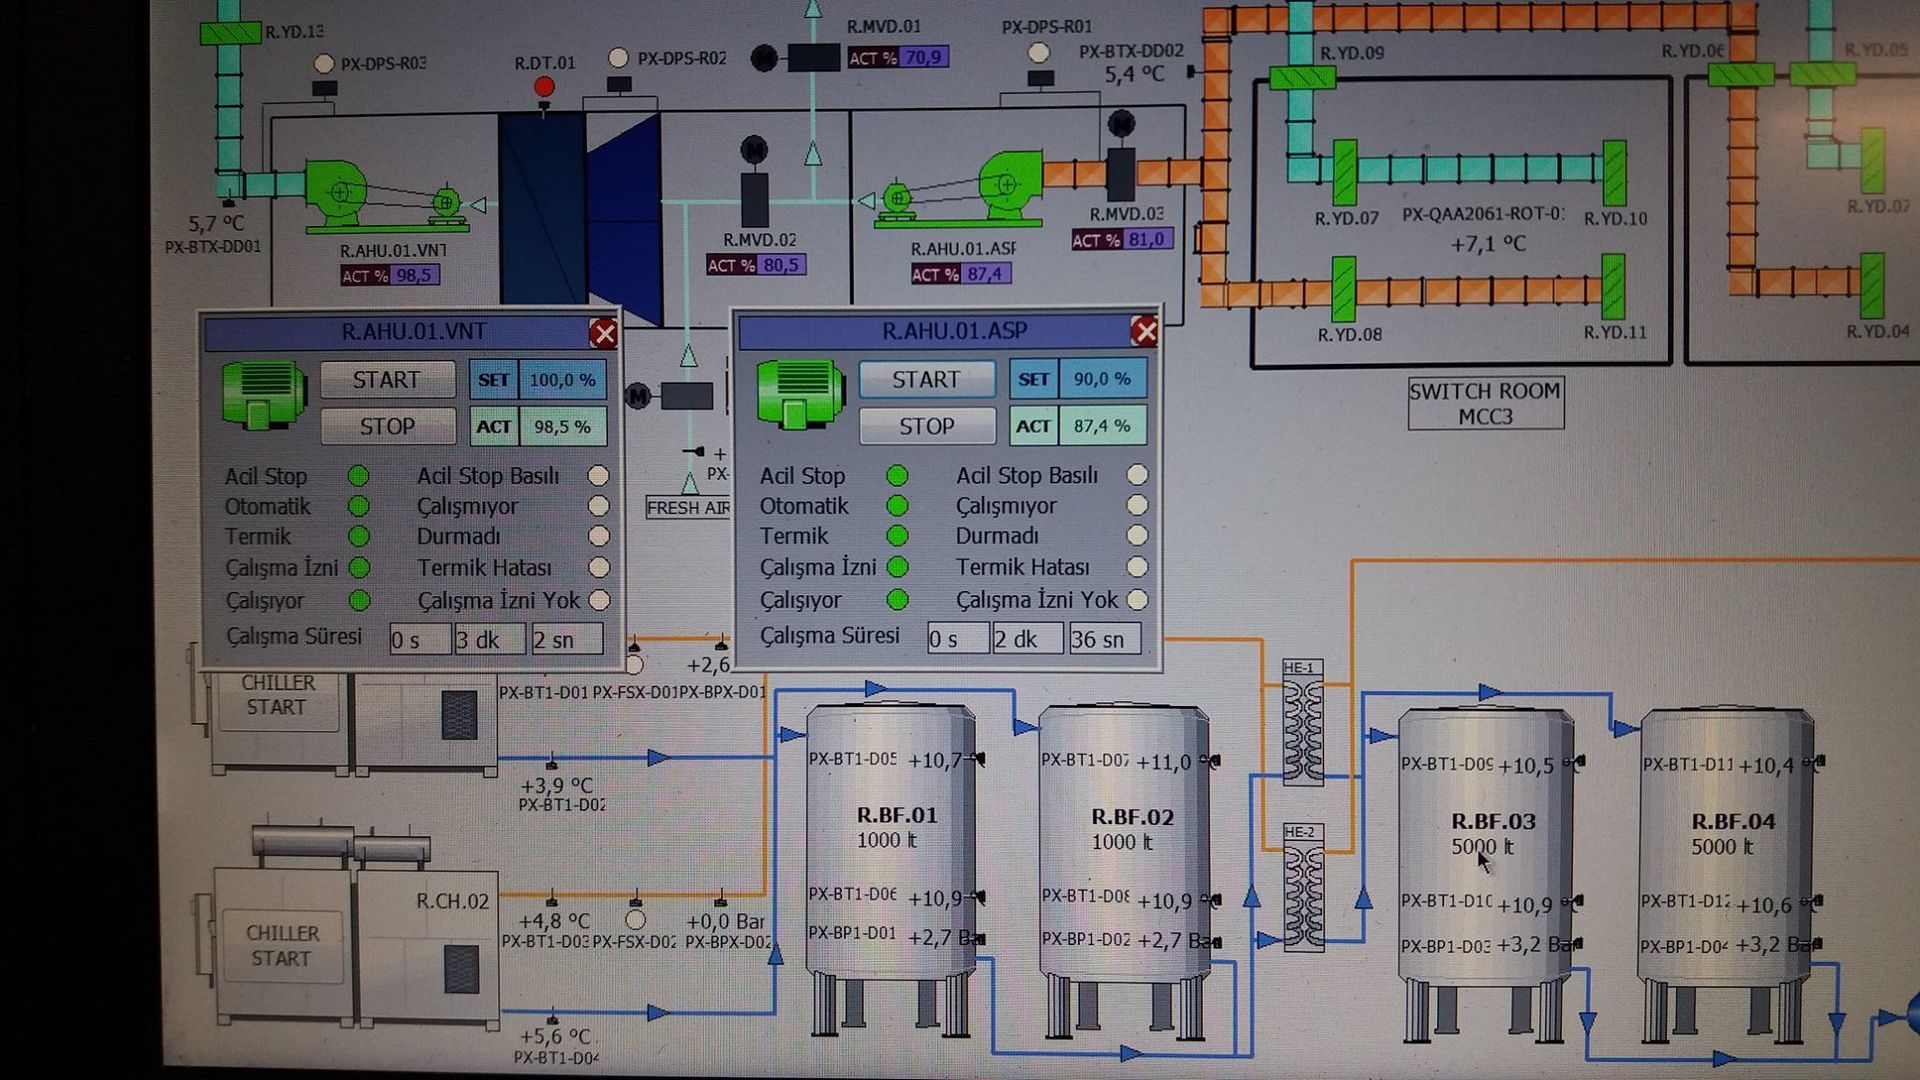Click the Acil Stop Basılı indicator in ASP popup
Viewport: 1920px width, 1080px height.
click(x=1137, y=475)
